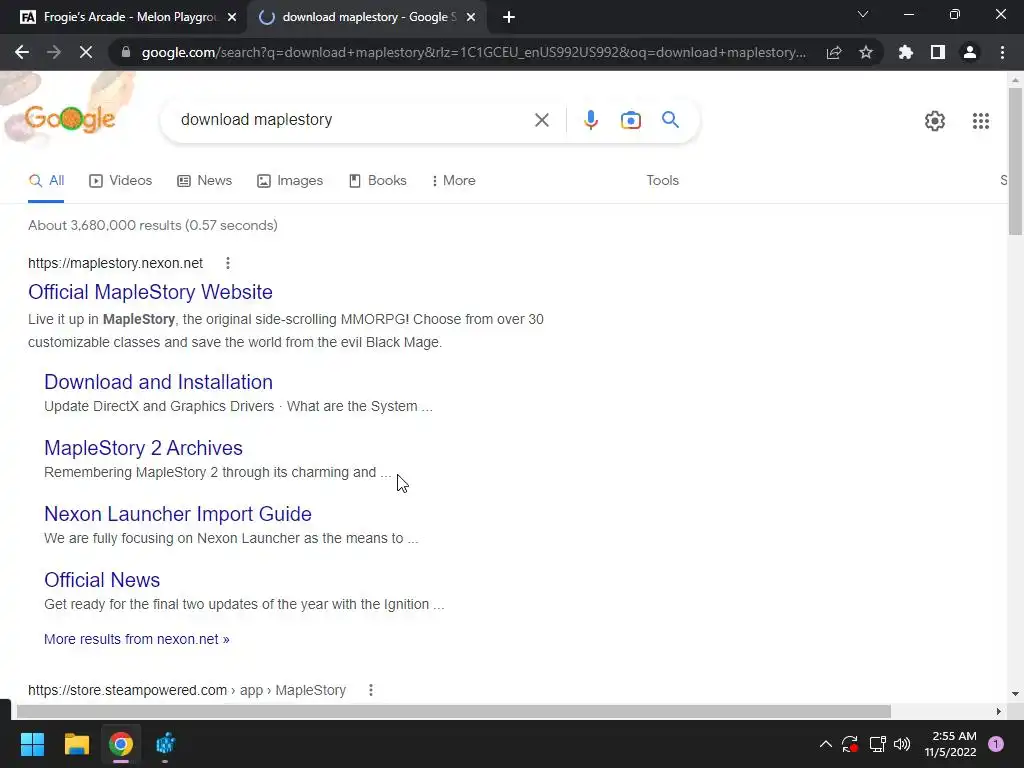Switch to Videos results

point(121,180)
